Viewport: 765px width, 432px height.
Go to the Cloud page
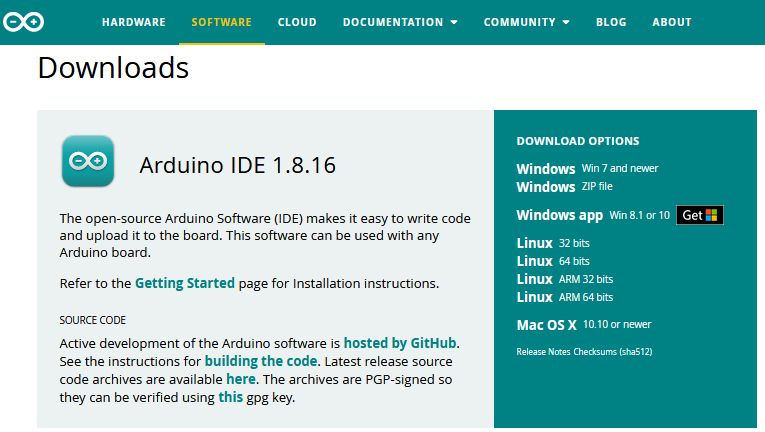[x=297, y=22]
